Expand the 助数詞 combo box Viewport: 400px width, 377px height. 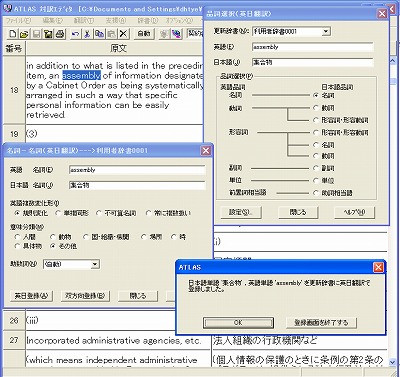(95, 264)
